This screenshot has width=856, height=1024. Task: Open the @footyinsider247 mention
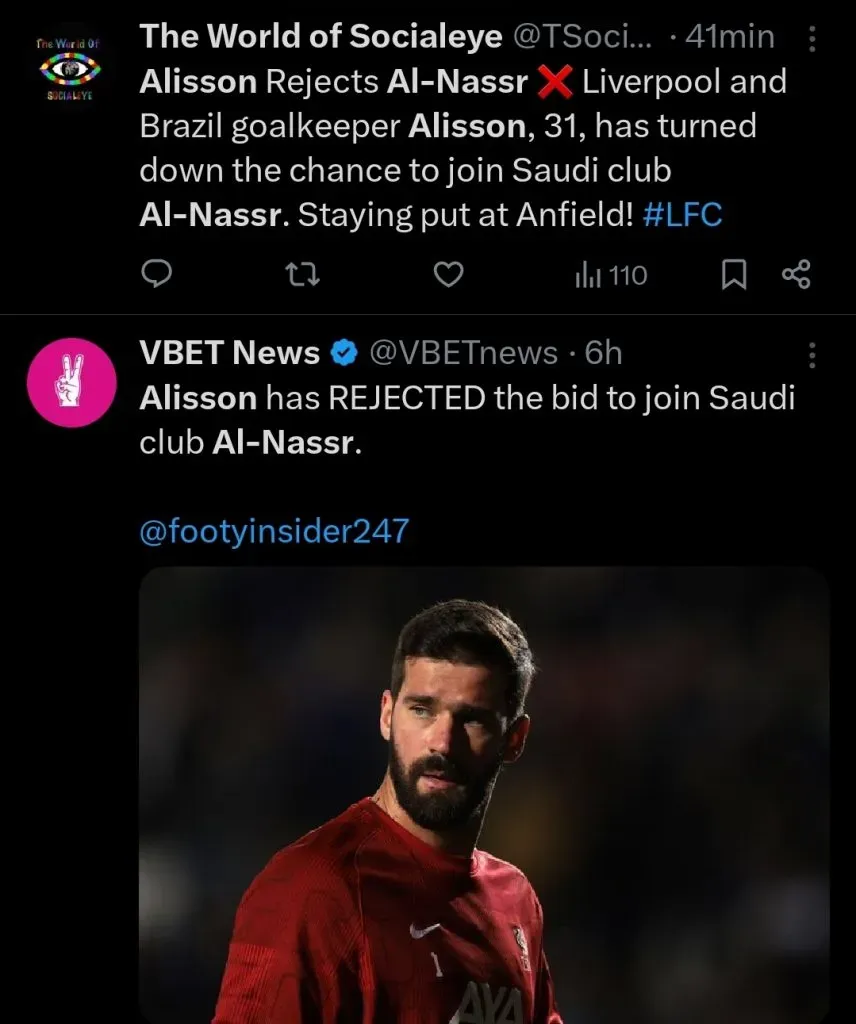click(x=274, y=530)
